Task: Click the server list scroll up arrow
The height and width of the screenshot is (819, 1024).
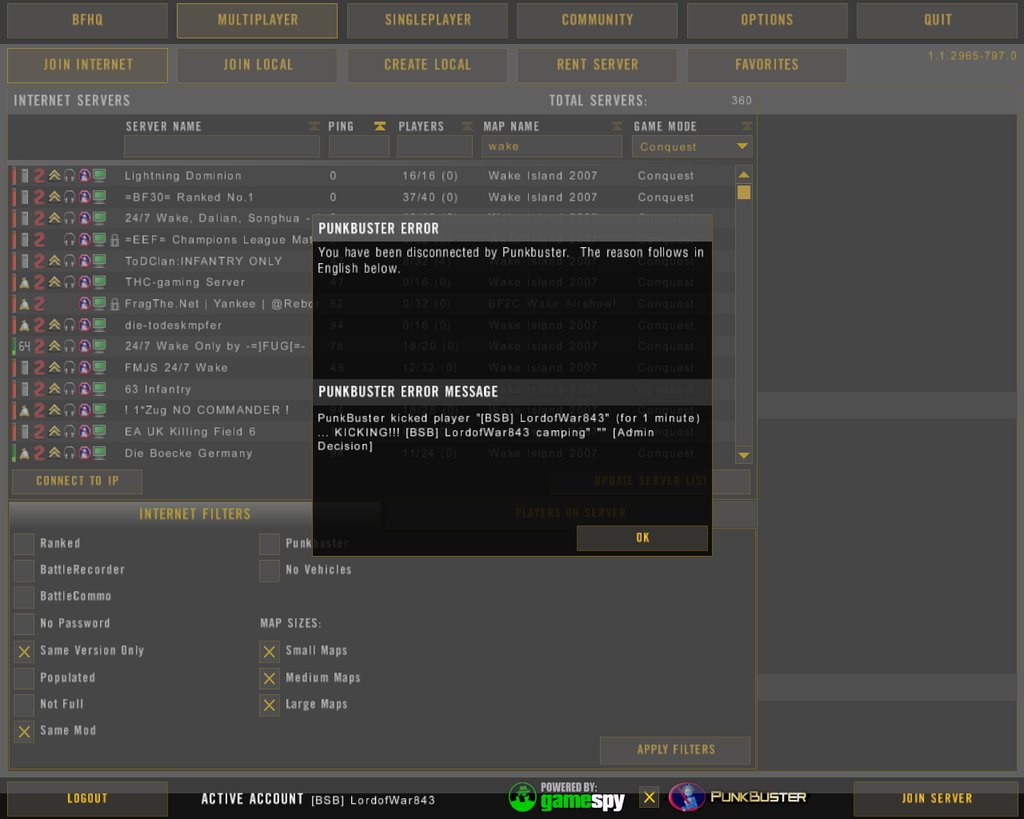Action: pos(744,174)
